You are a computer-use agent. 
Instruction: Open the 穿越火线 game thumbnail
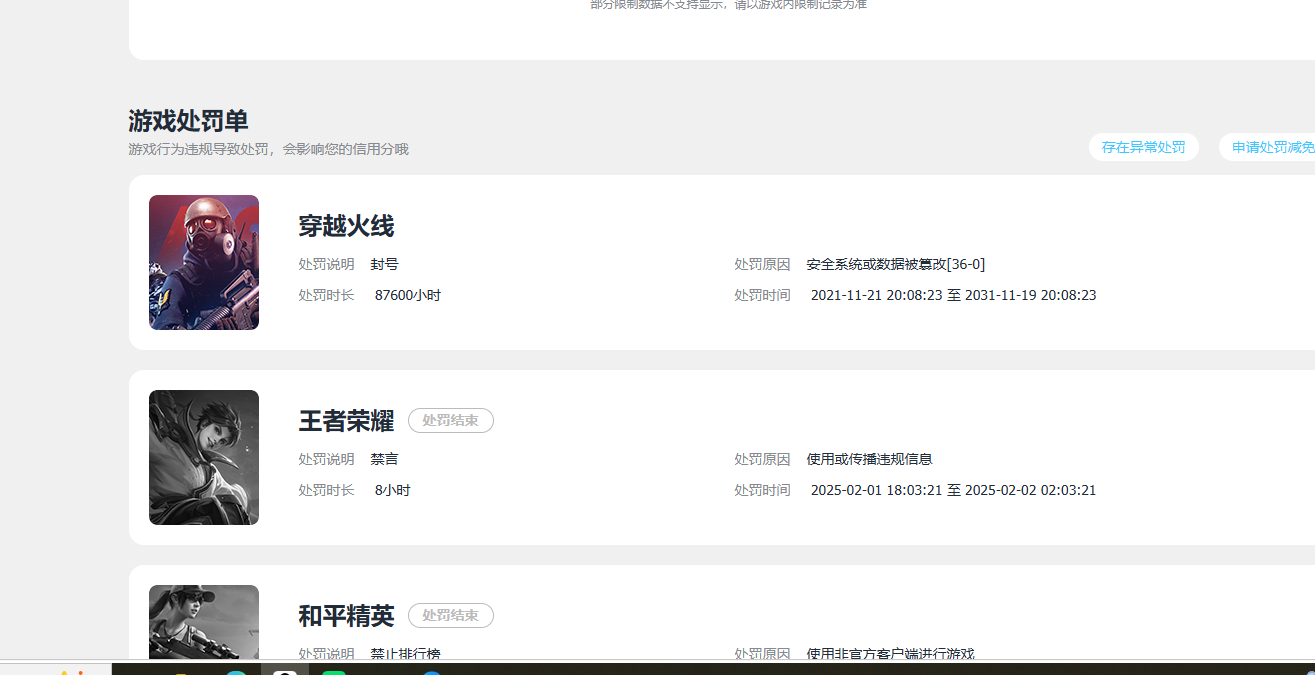coord(204,262)
